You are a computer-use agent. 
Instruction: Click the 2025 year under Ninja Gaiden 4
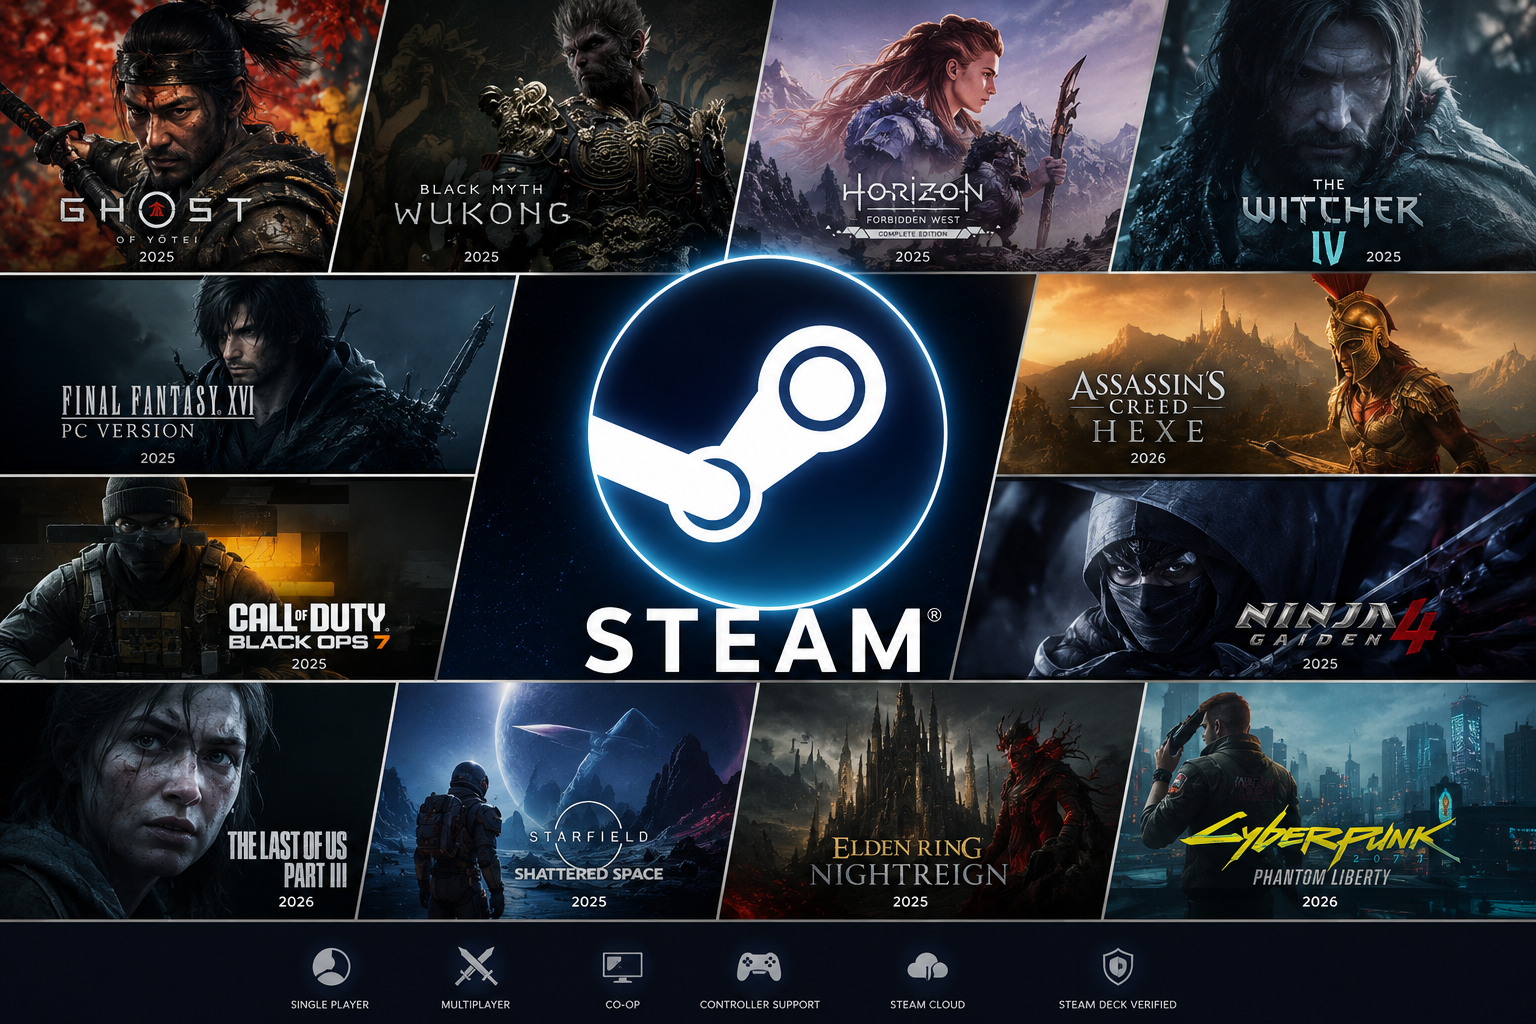pos(1320,663)
